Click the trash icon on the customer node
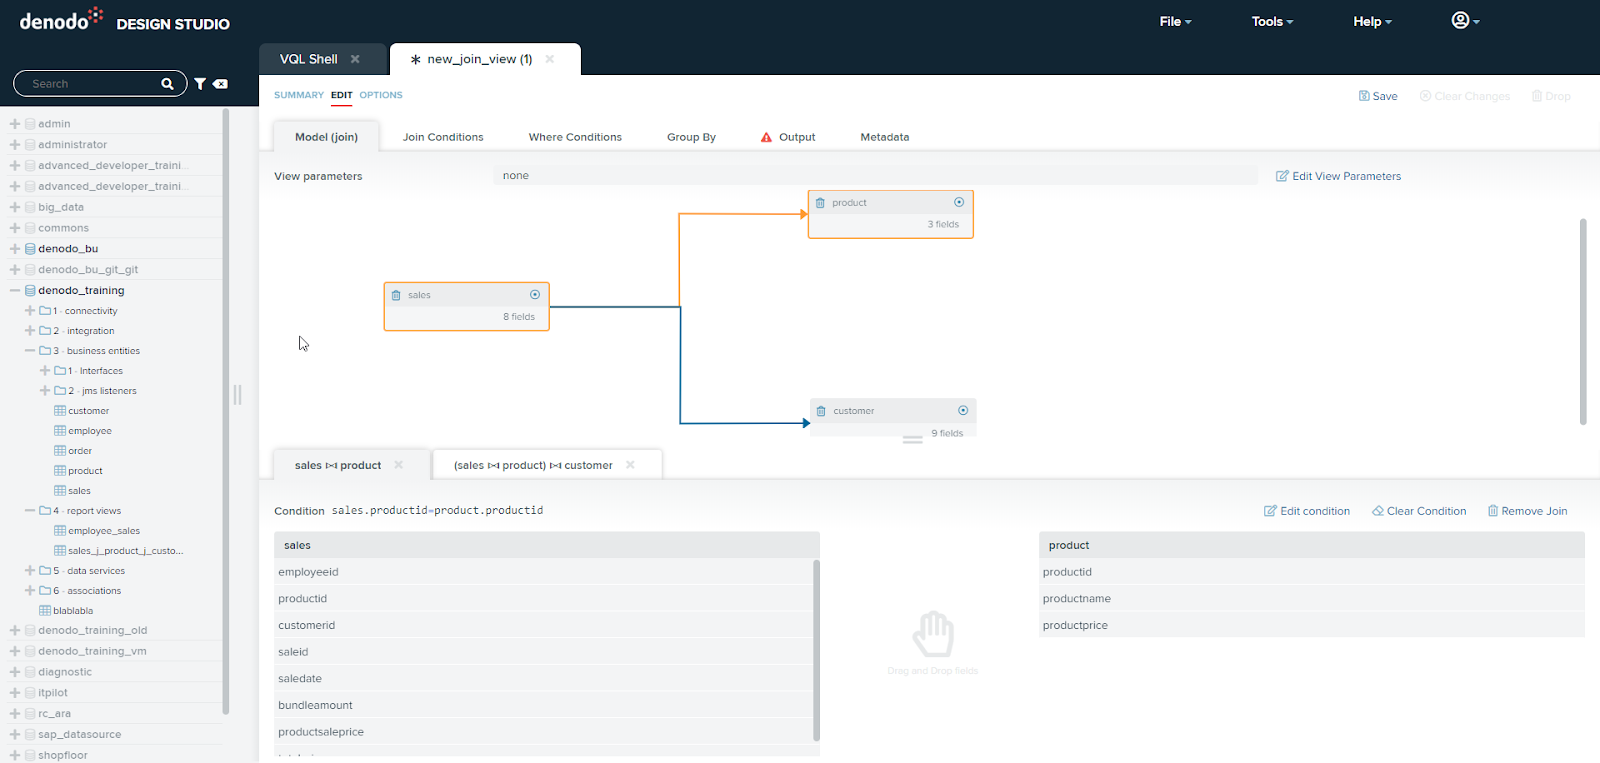Screen dimensions: 1600x763 pos(821,411)
